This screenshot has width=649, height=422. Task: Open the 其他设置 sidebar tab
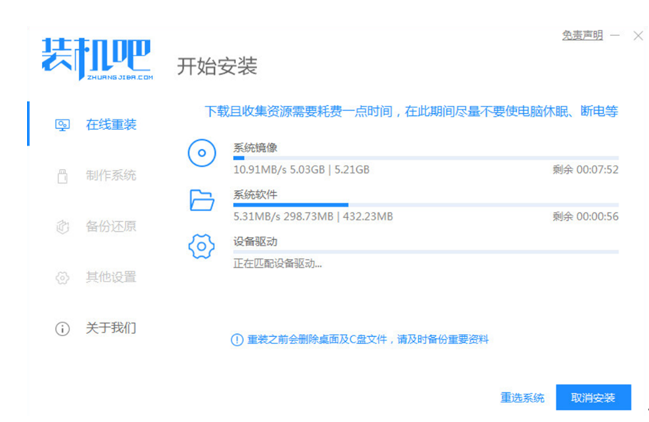(x=110, y=278)
